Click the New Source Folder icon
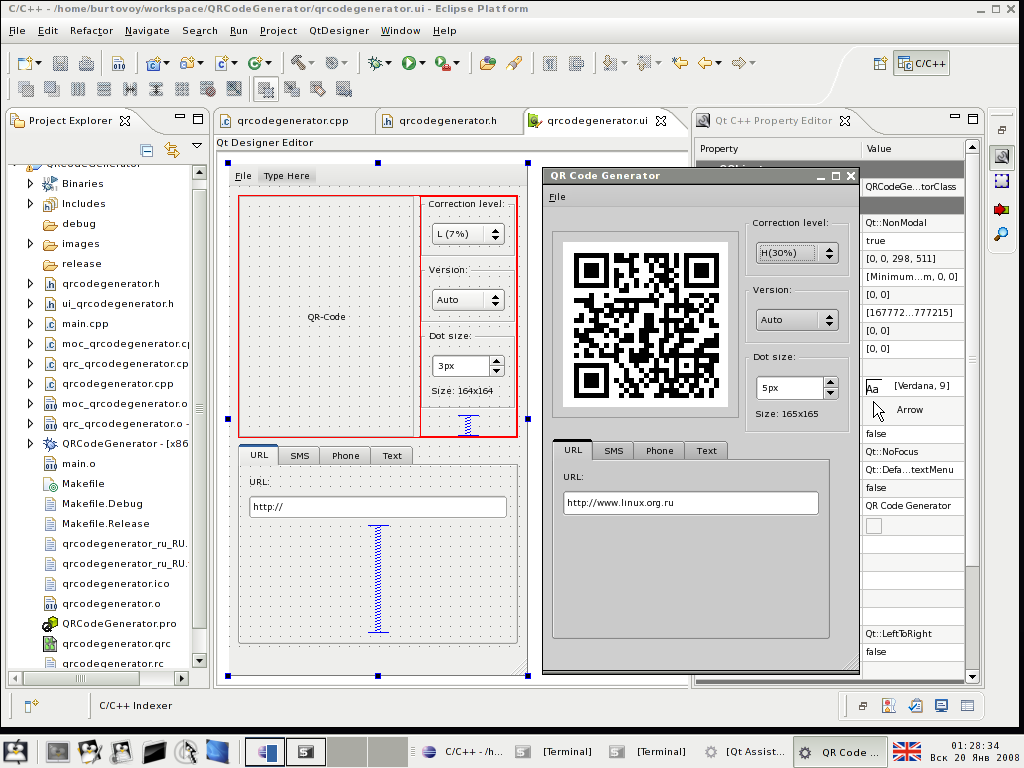Screen dimensions: 1024x768 pos(187,63)
